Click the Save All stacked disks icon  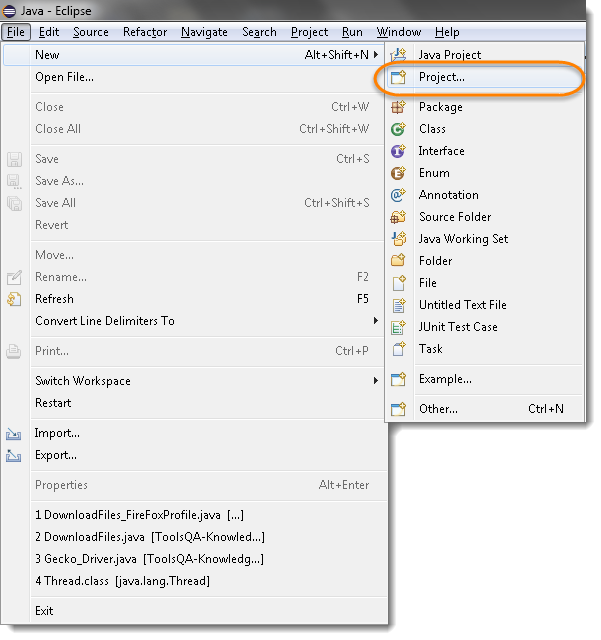click(x=14, y=203)
